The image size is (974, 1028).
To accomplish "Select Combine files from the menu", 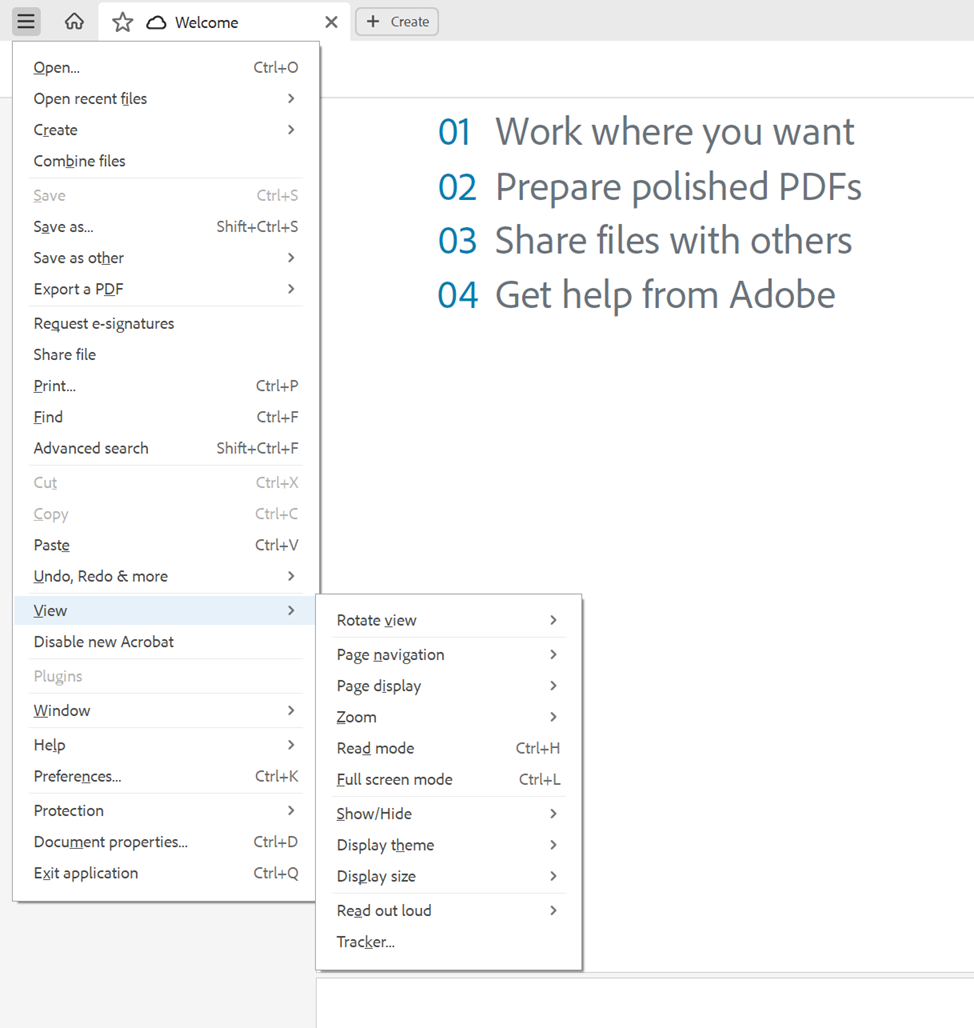I will [x=79, y=160].
